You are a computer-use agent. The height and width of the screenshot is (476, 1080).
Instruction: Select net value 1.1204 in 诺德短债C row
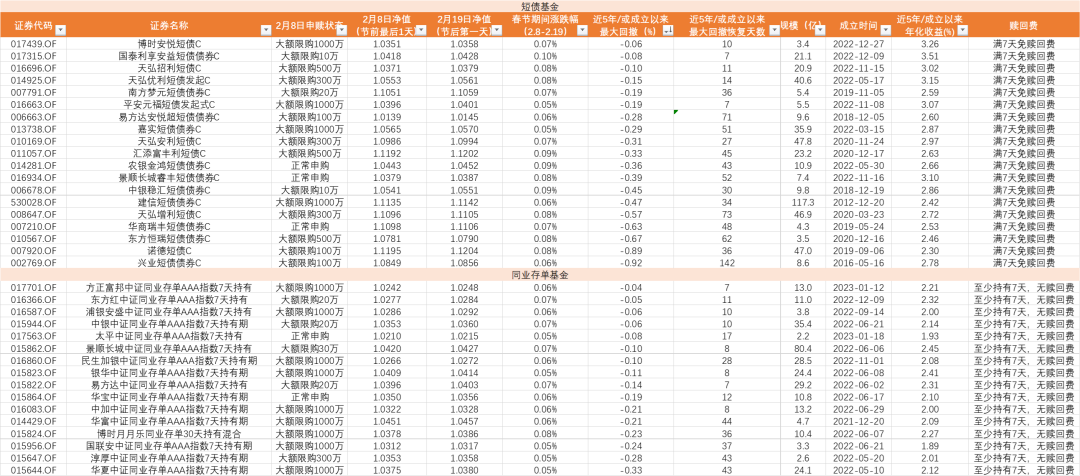[x=464, y=251]
